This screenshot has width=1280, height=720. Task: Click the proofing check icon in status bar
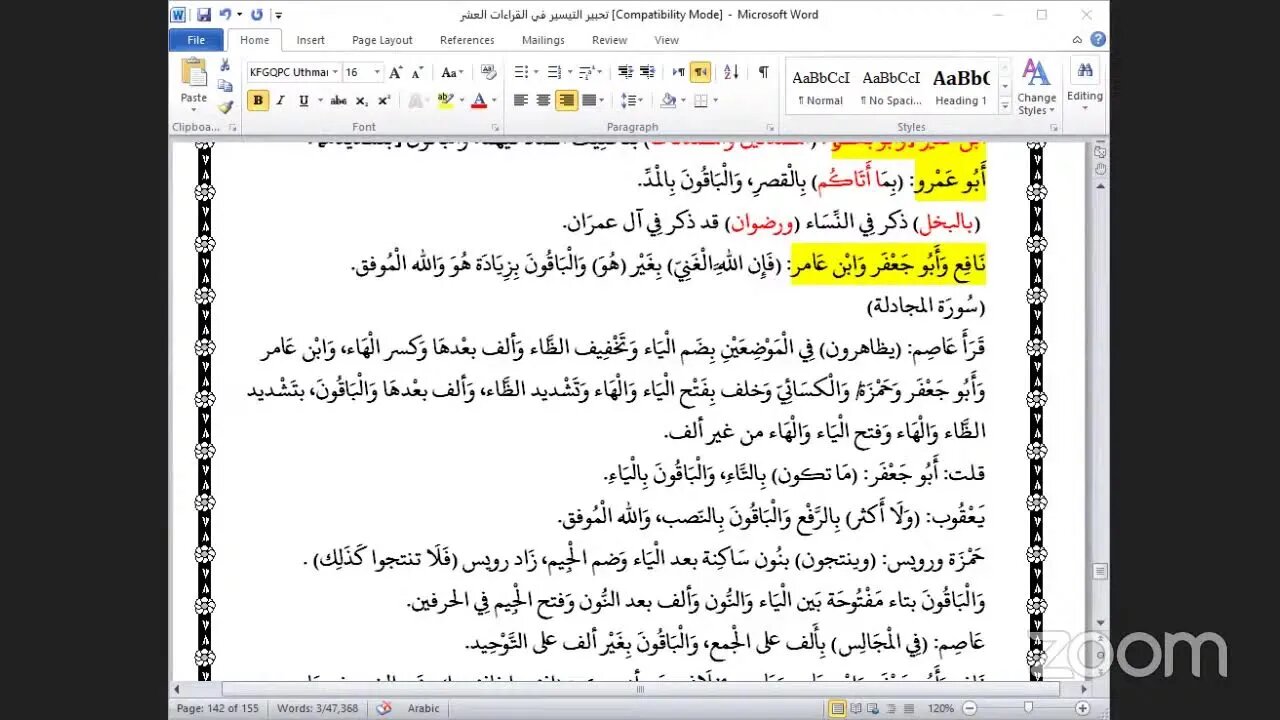[385, 708]
